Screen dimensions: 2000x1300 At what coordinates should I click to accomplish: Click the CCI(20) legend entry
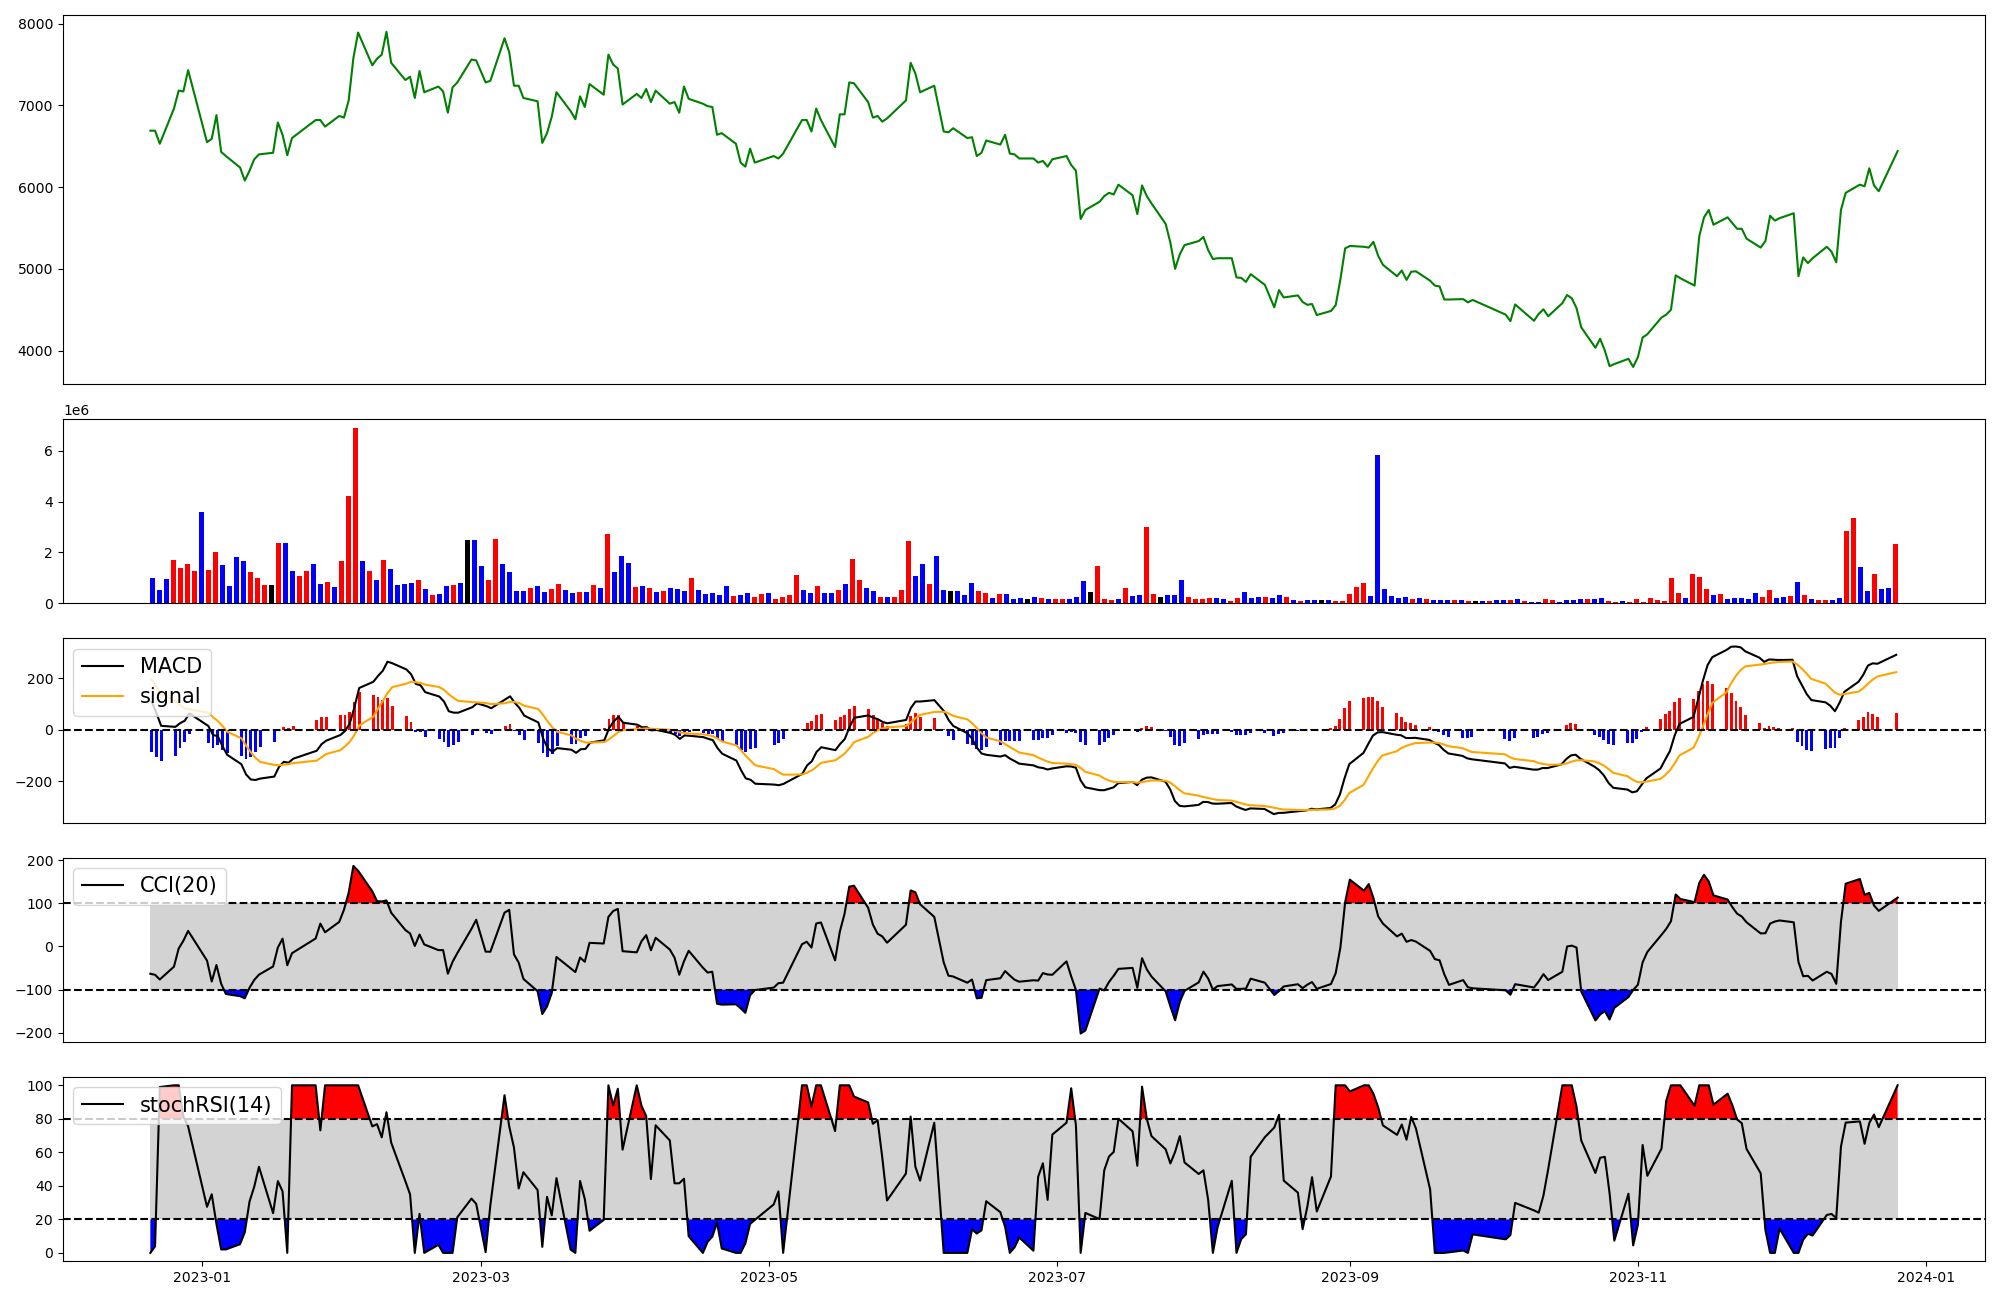pyautogui.click(x=177, y=885)
